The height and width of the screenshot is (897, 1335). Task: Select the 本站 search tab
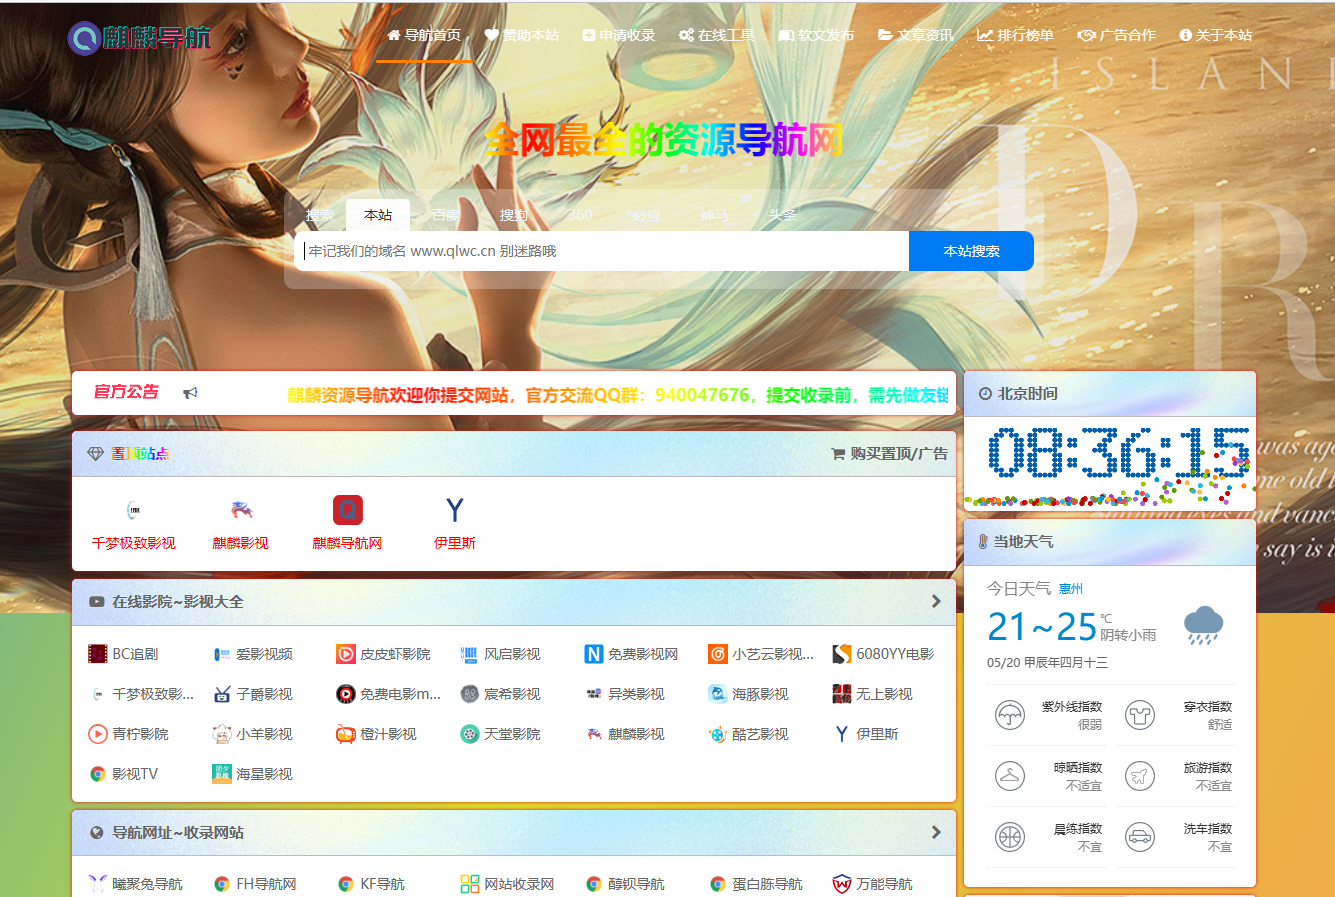378,215
